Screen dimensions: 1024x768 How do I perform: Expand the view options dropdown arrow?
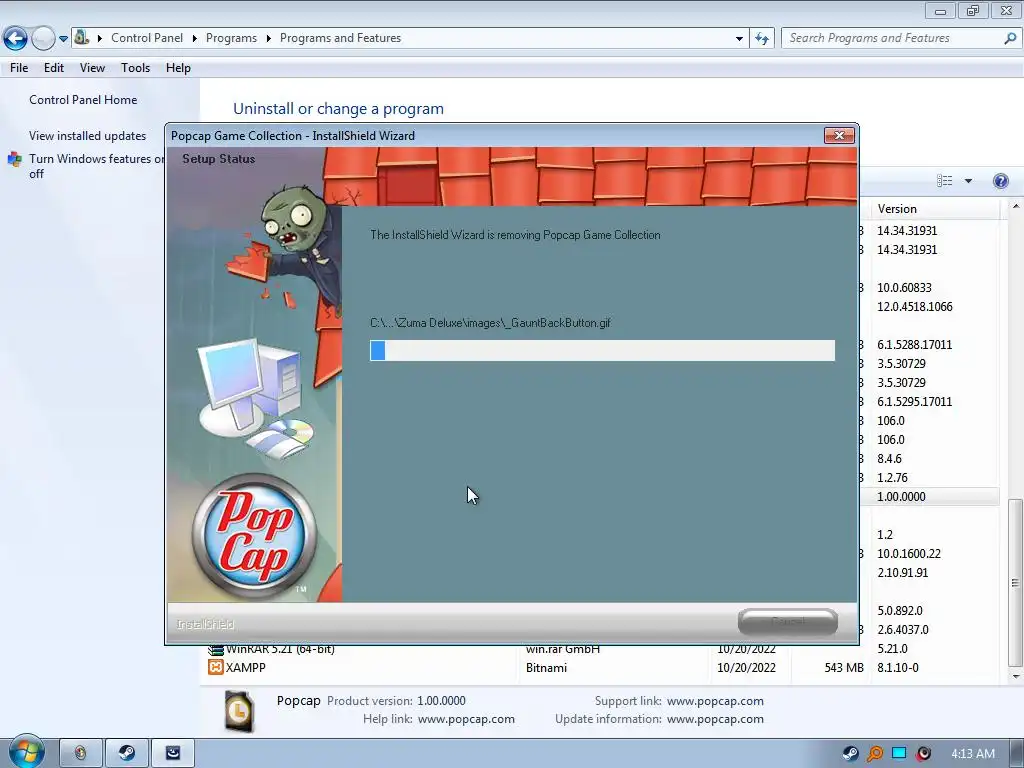coord(968,181)
